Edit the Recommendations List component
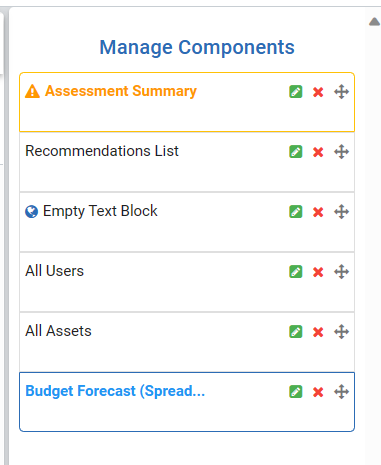This screenshot has width=381, height=465. click(x=296, y=152)
